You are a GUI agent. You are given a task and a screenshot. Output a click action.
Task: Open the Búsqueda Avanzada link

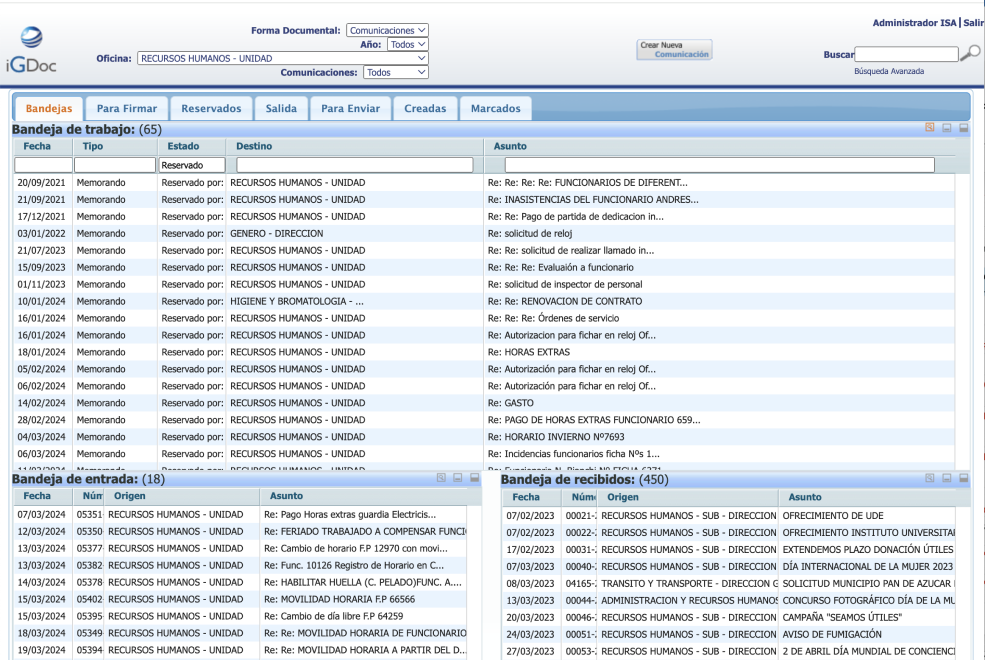tap(889, 71)
